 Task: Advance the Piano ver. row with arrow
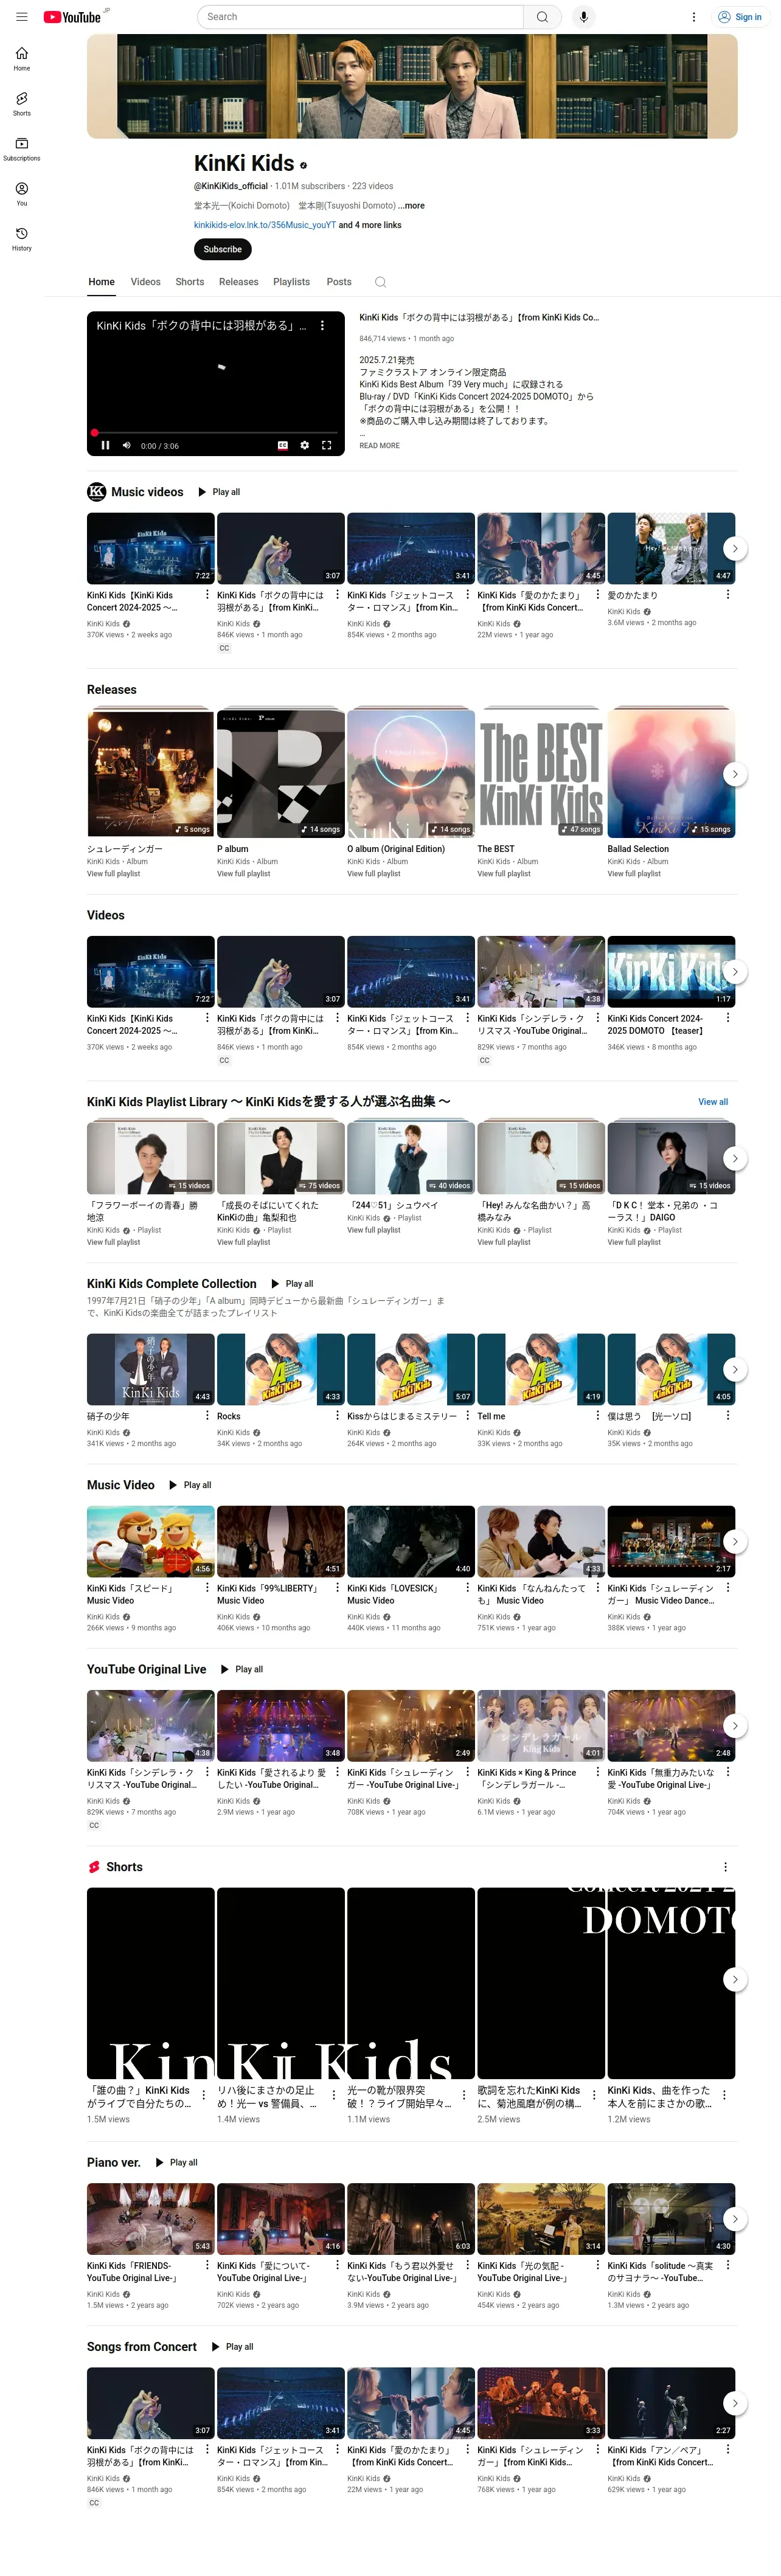point(735,2218)
